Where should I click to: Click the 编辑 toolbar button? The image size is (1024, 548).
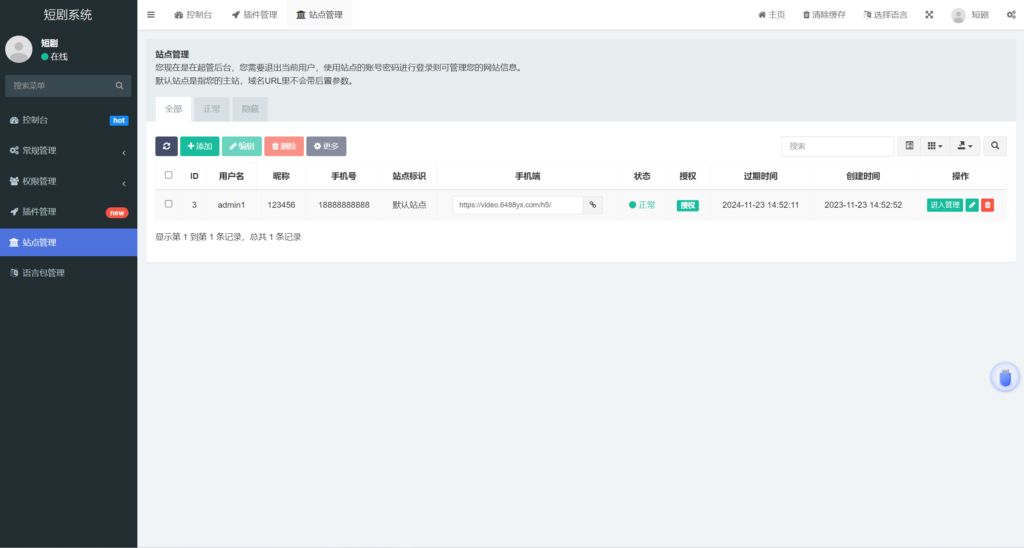[242, 146]
